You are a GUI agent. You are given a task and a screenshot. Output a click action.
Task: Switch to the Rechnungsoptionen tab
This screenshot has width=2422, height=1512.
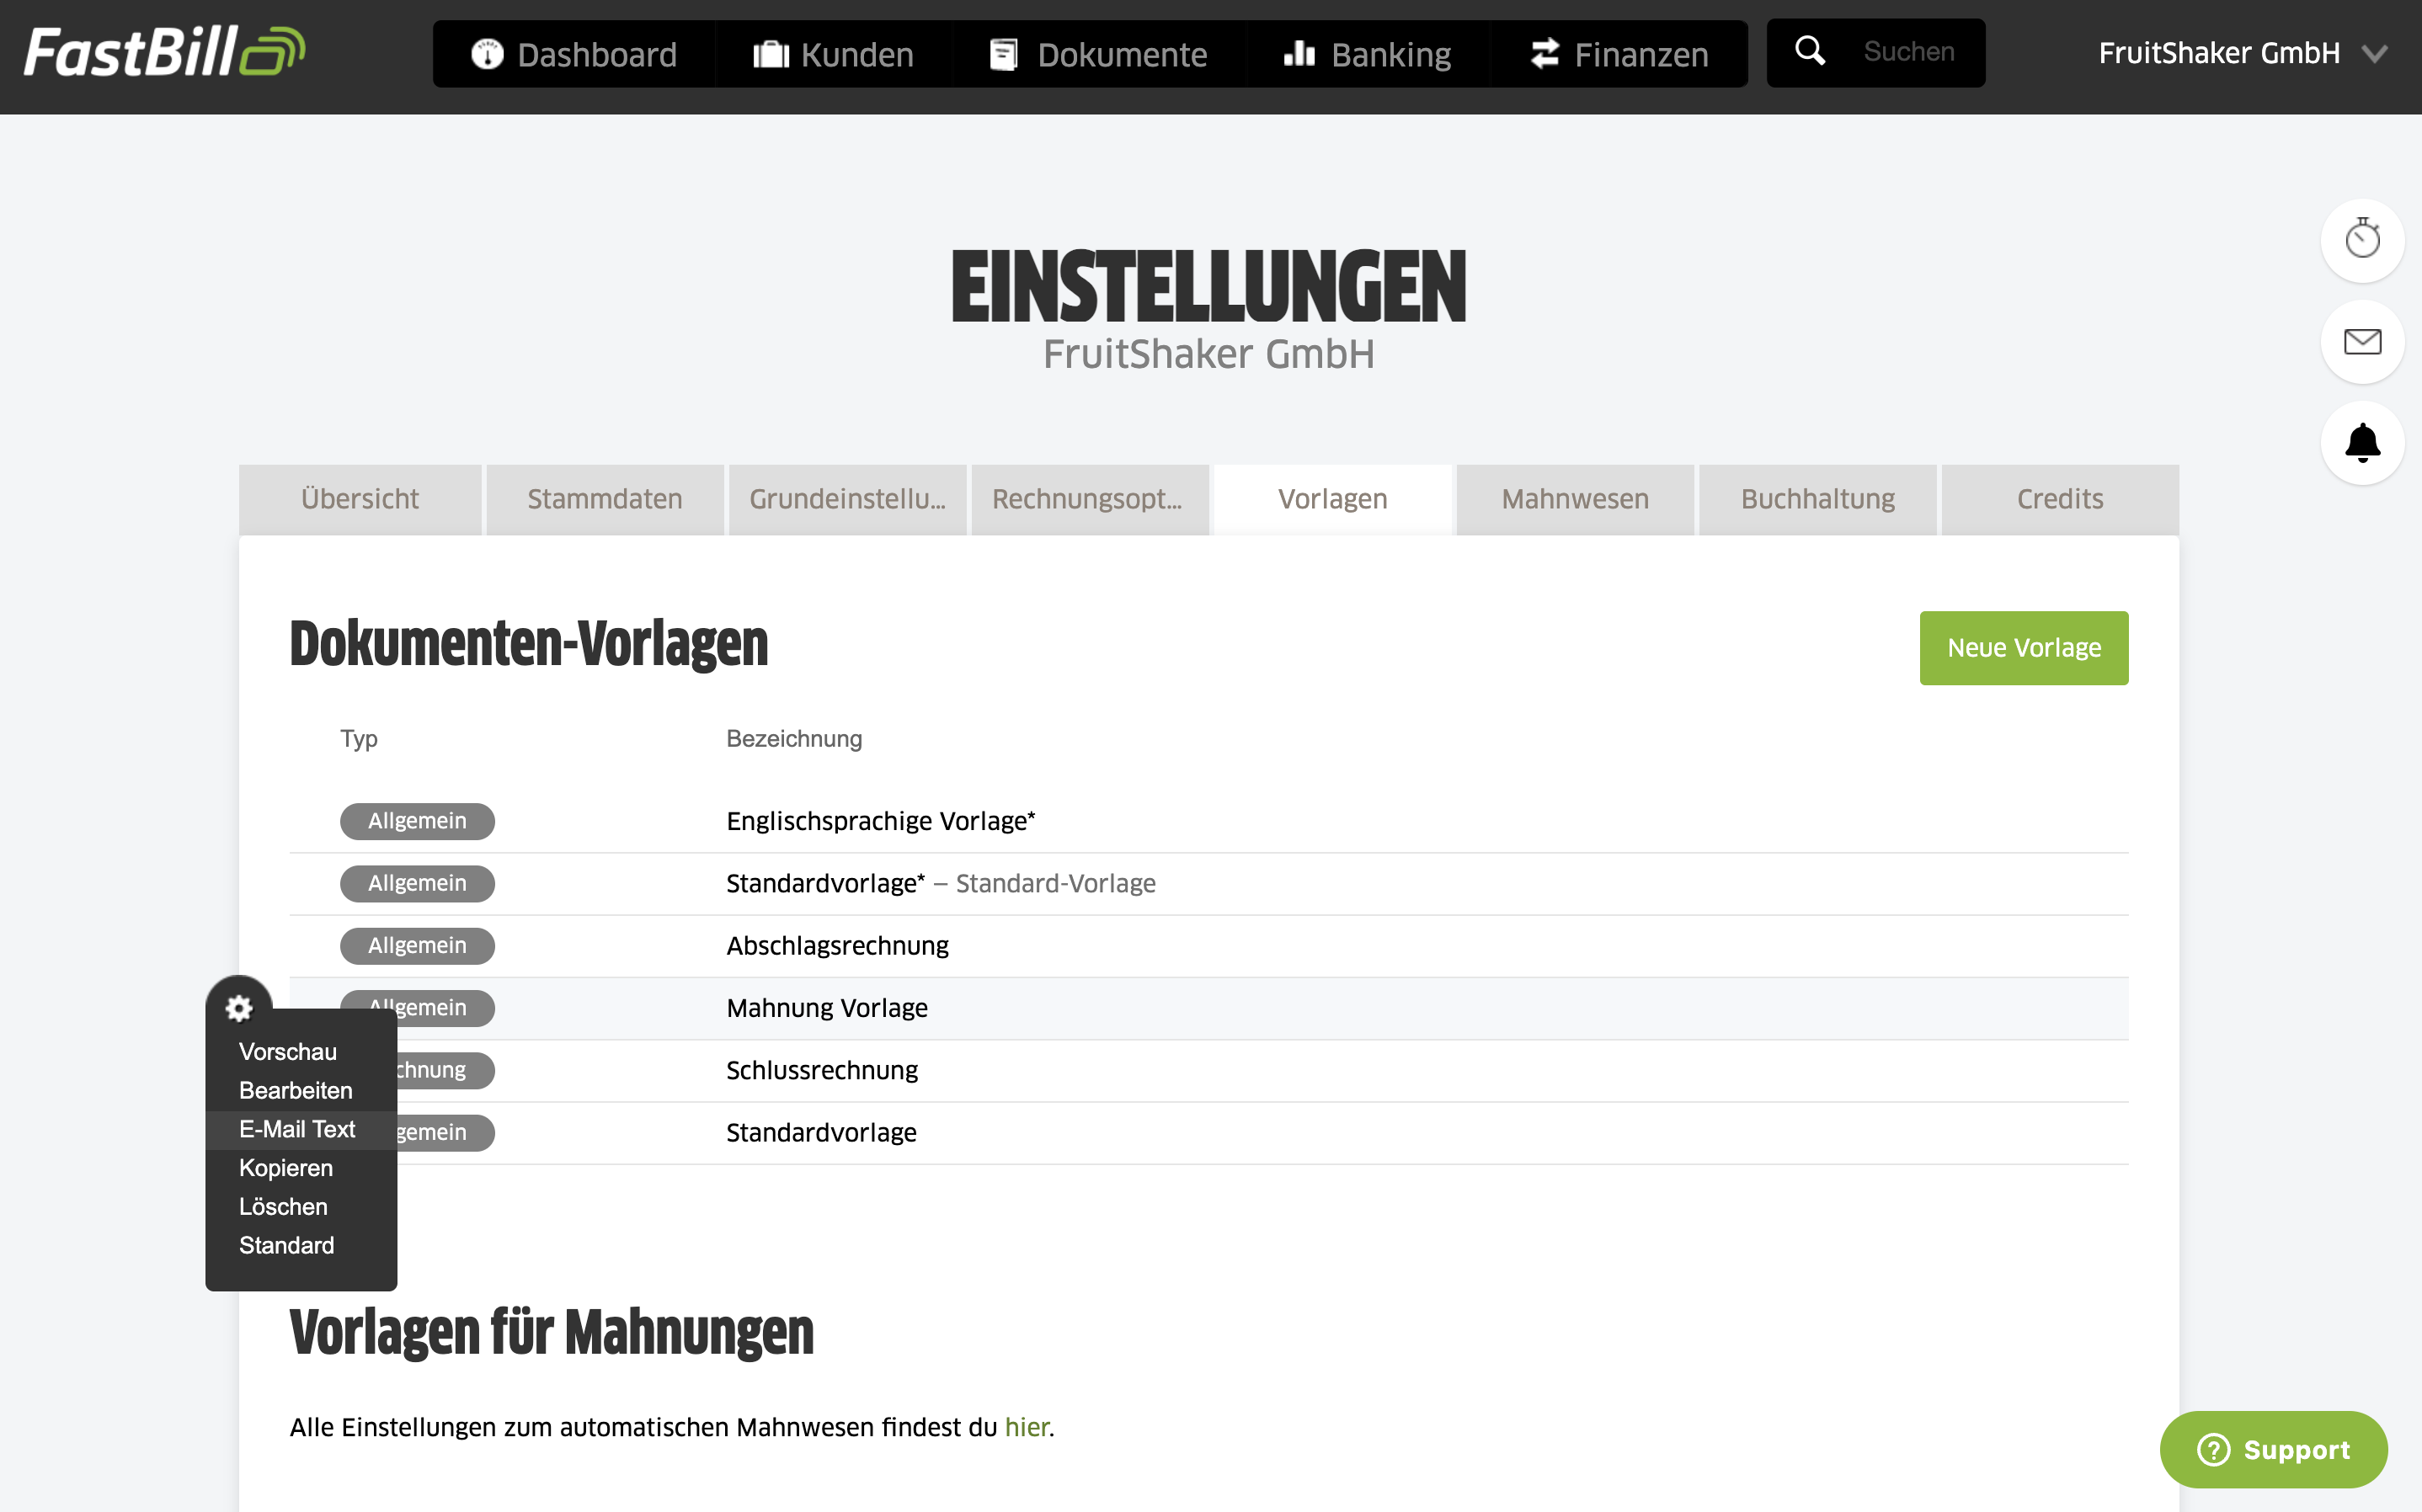1089,499
